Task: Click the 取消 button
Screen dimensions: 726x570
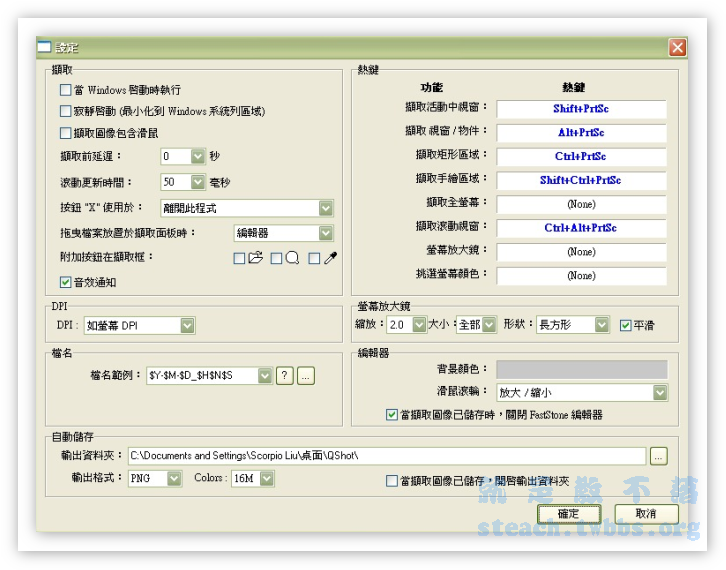Action: (645, 513)
